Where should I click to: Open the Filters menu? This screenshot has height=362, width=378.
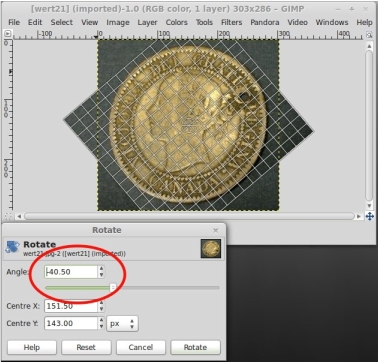coord(231,22)
